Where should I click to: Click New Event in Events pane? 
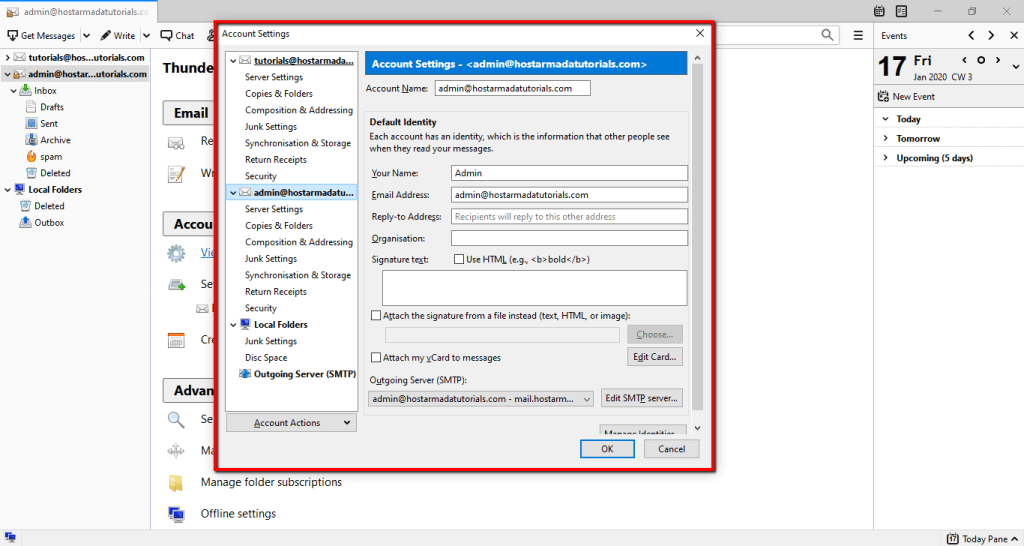(907, 97)
